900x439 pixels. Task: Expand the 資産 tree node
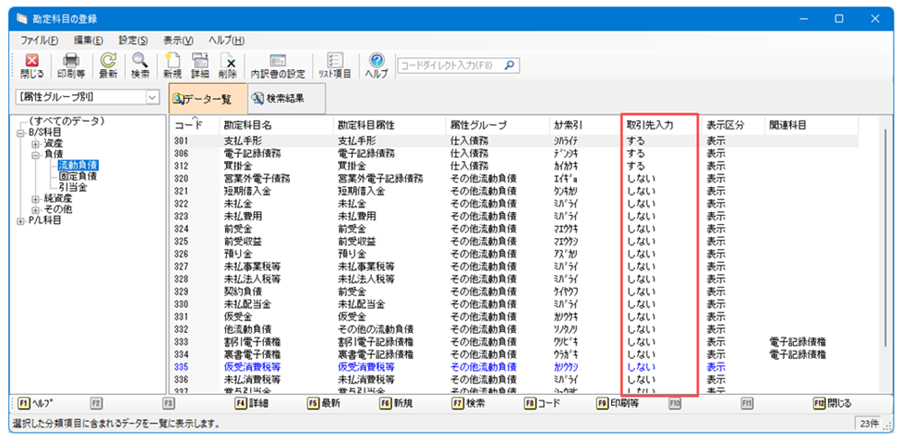[35, 144]
